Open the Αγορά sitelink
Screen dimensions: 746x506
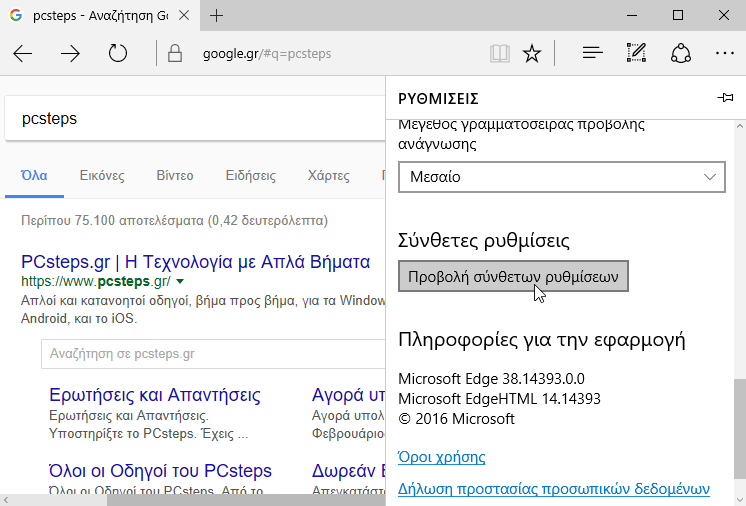[348, 395]
